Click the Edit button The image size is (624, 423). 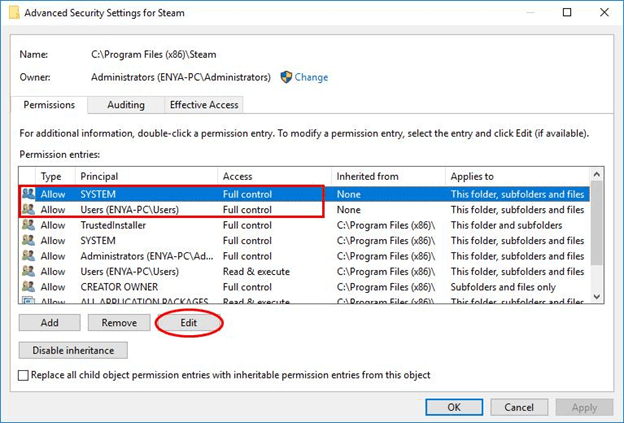(189, 323)
